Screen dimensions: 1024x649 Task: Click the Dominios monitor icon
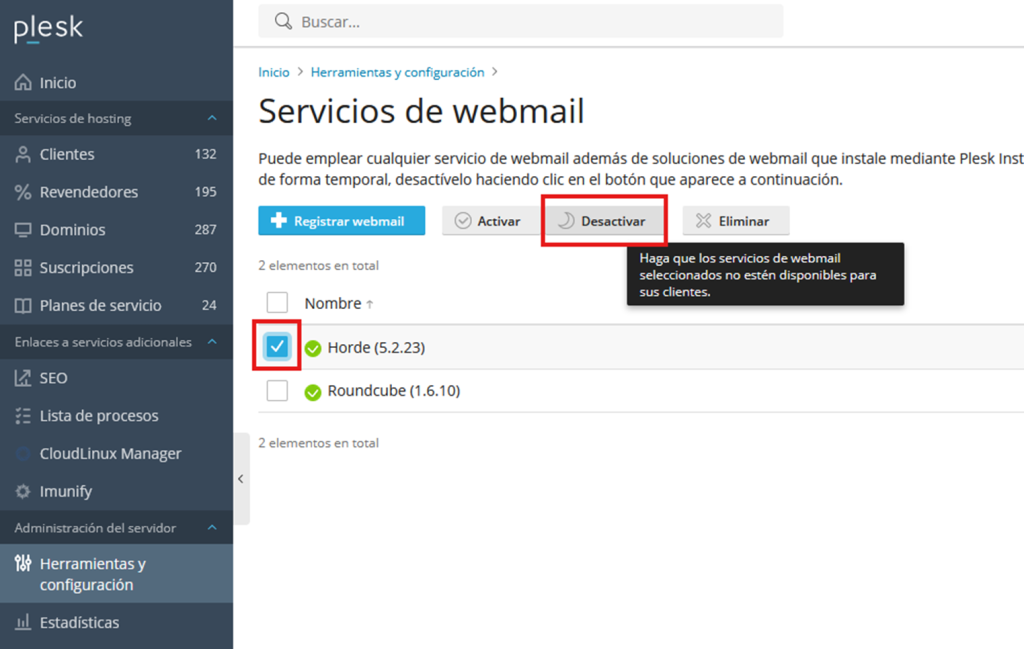point(23,230)
